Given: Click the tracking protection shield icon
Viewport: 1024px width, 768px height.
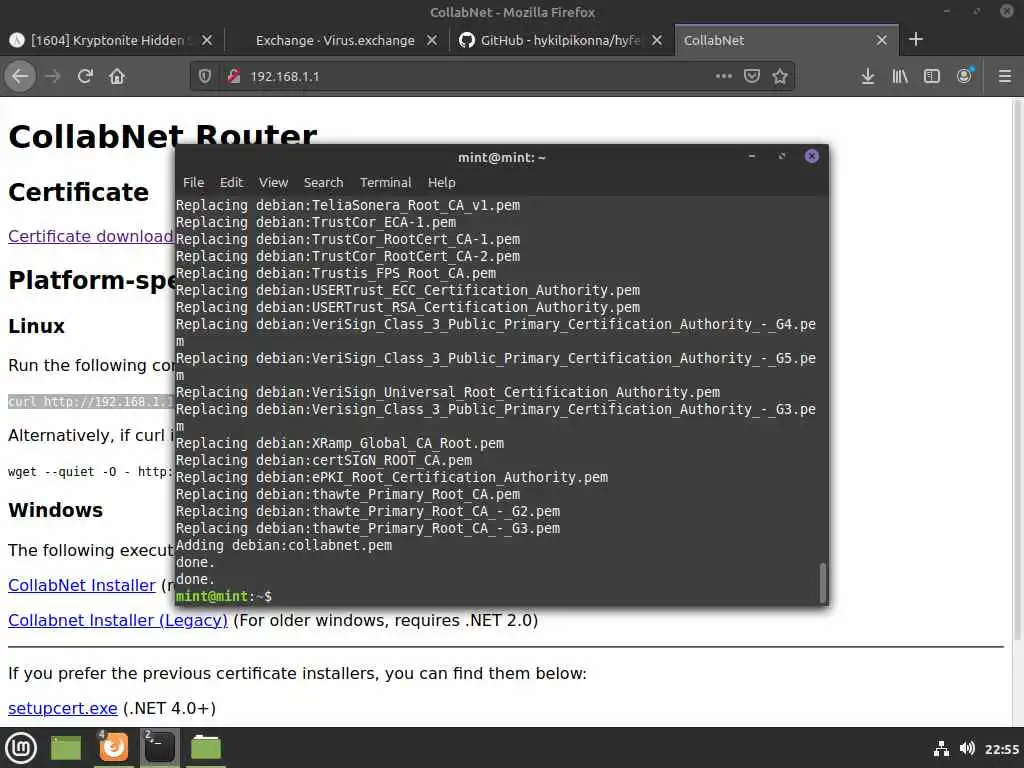Looking at the screenshot, I should point(205,76).
